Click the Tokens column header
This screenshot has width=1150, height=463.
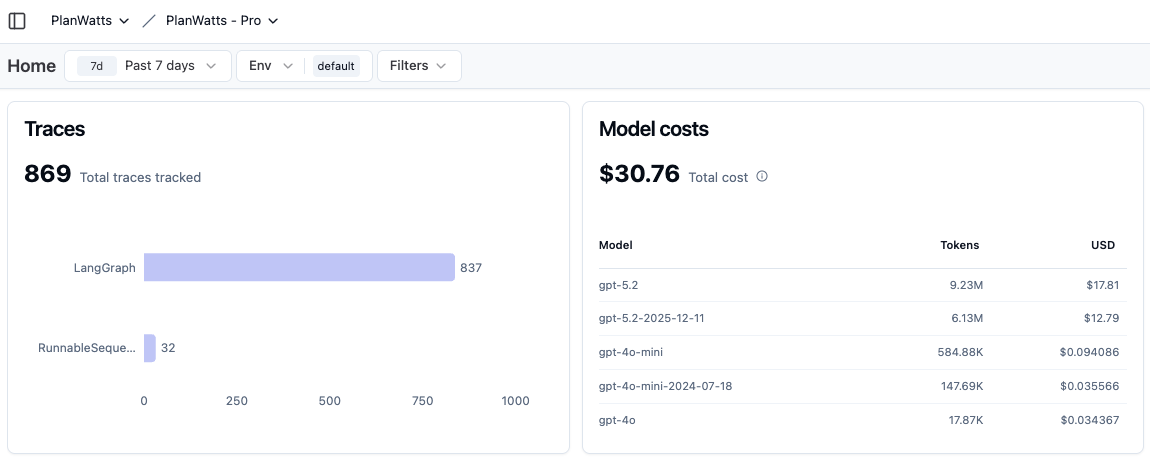959,245
